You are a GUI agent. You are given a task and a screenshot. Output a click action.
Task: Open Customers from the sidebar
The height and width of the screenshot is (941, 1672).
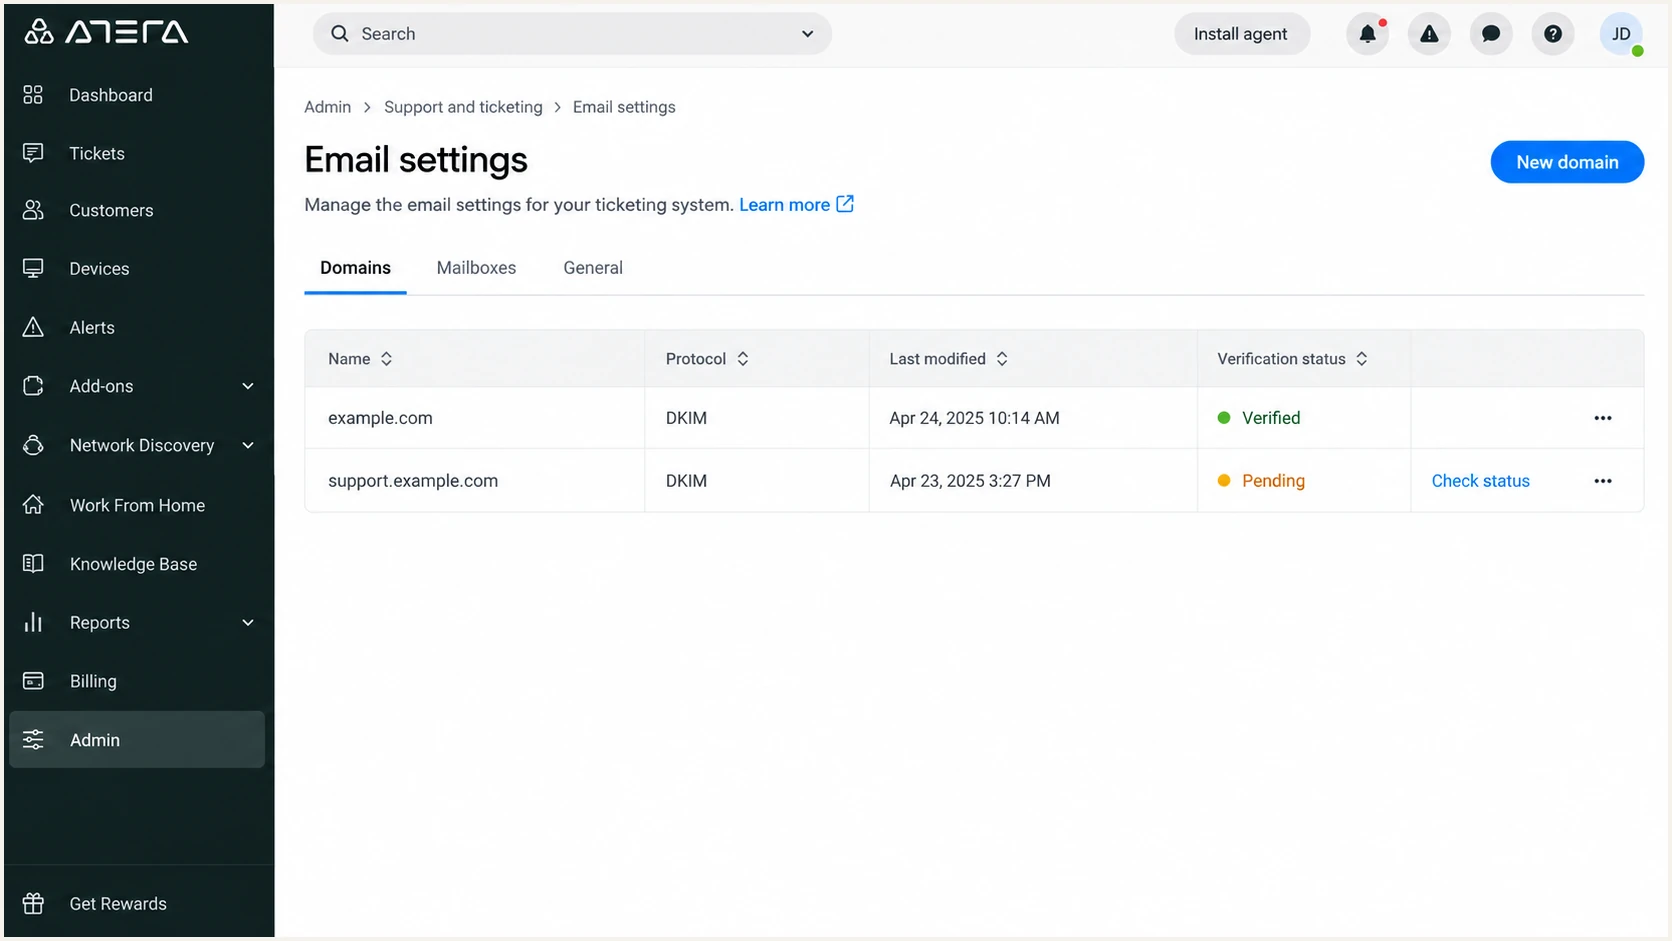(137, 210)
